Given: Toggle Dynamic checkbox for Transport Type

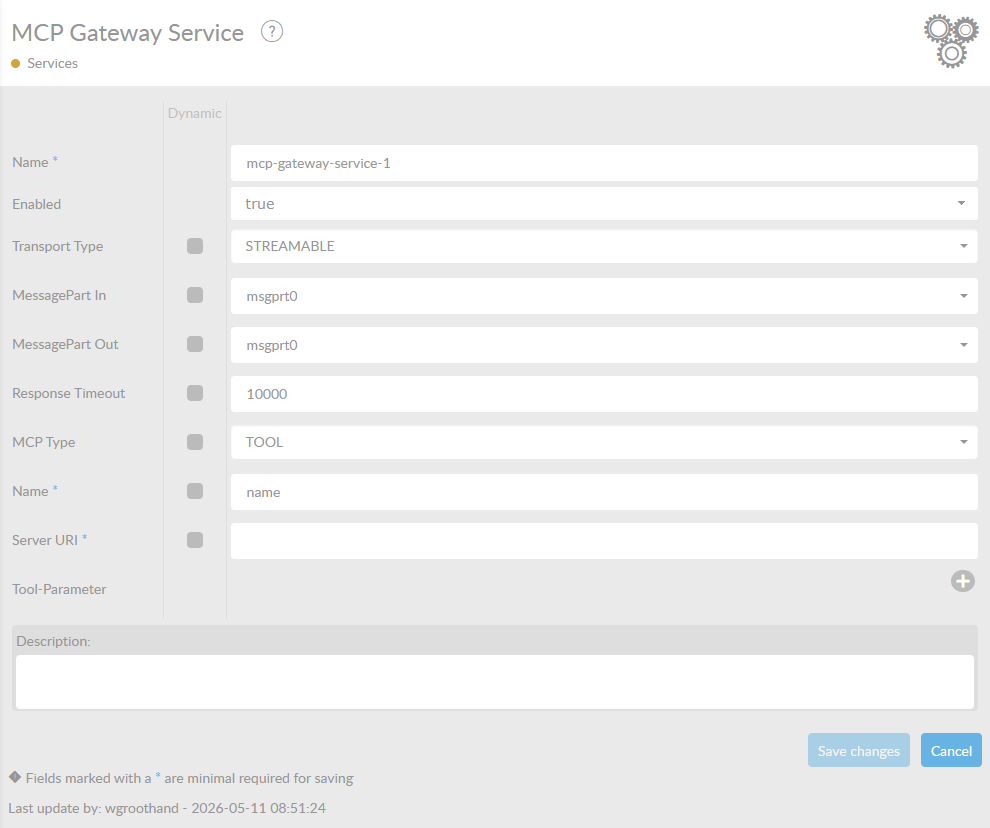Looking at the screenshot, I should pyautogui.click(x=195, y=246).
